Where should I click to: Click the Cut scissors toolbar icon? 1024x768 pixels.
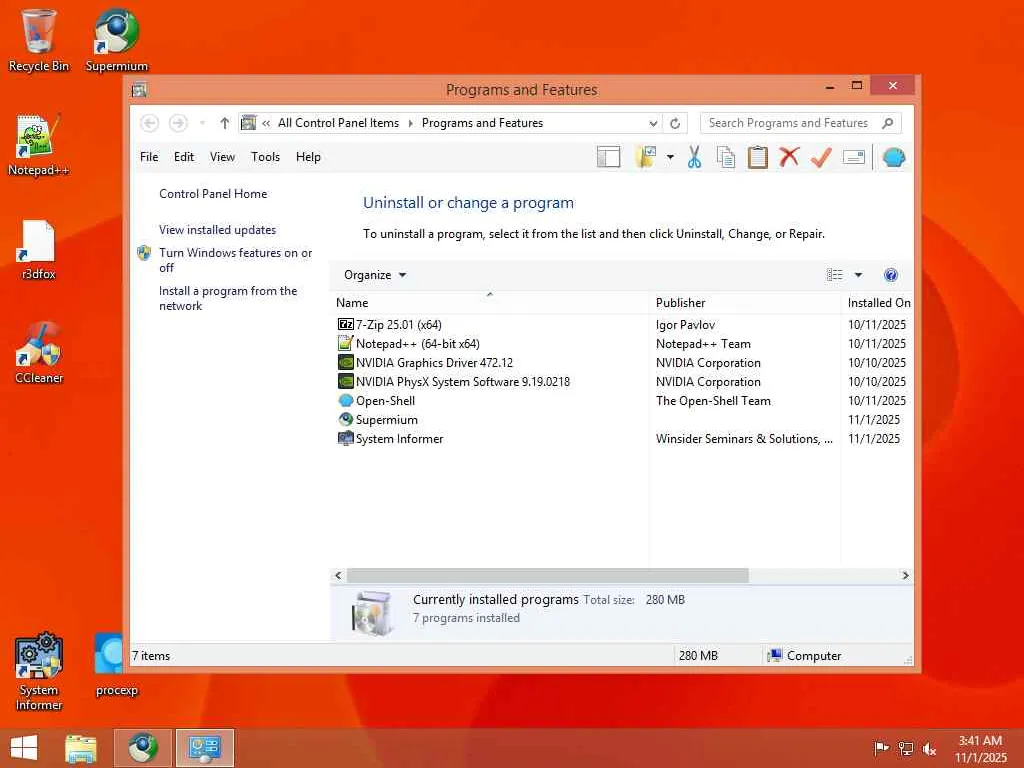click(x=694, y=157)
